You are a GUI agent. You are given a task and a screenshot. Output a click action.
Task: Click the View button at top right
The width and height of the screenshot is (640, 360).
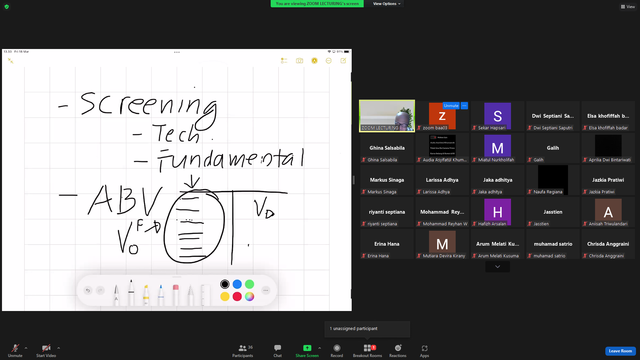tap(628, 7)
